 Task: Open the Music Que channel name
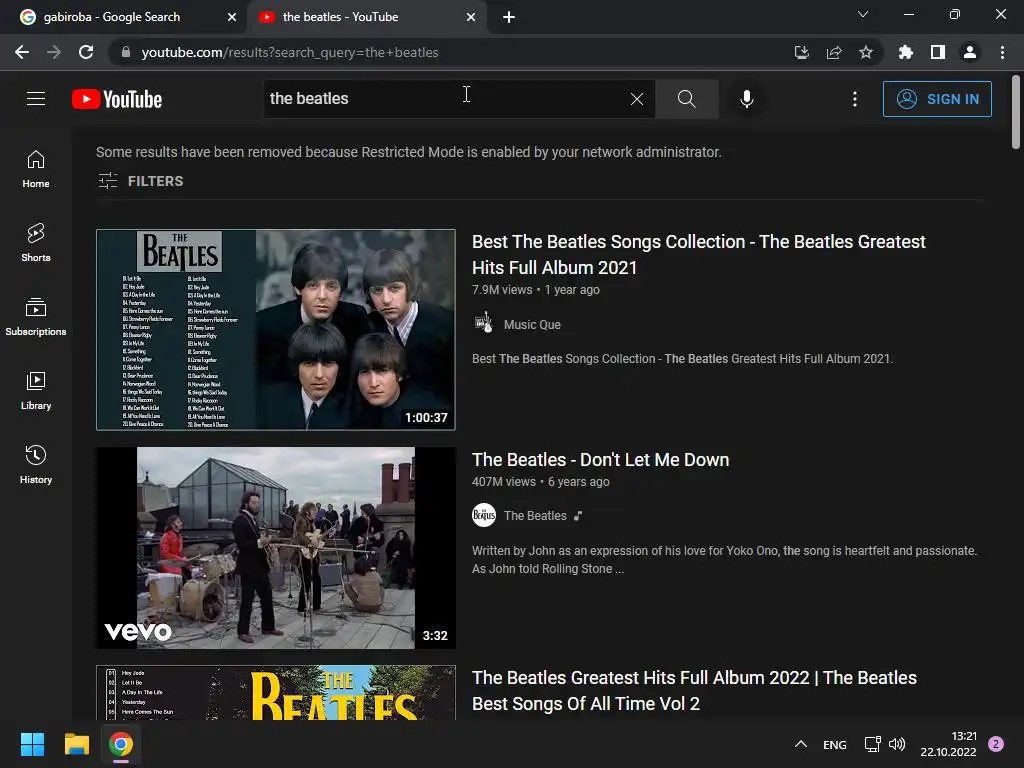532,325
